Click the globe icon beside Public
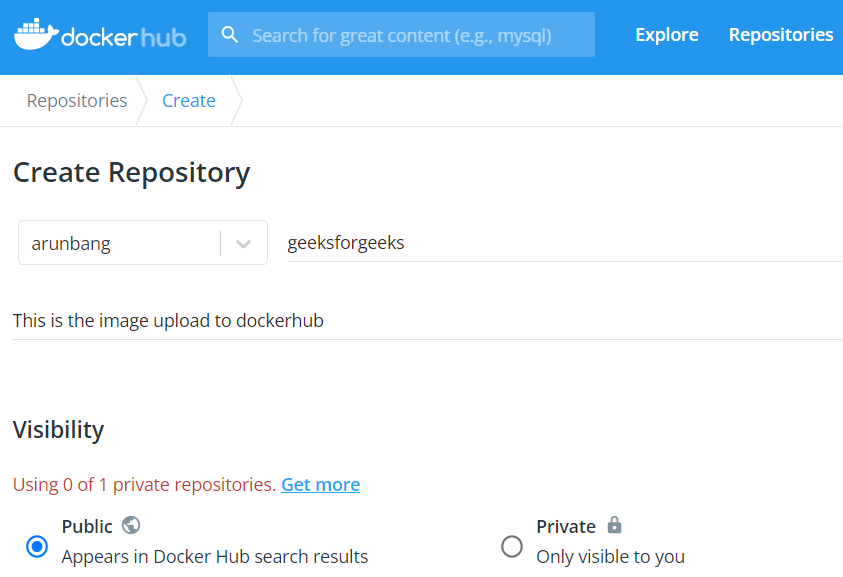 point(130,524)
